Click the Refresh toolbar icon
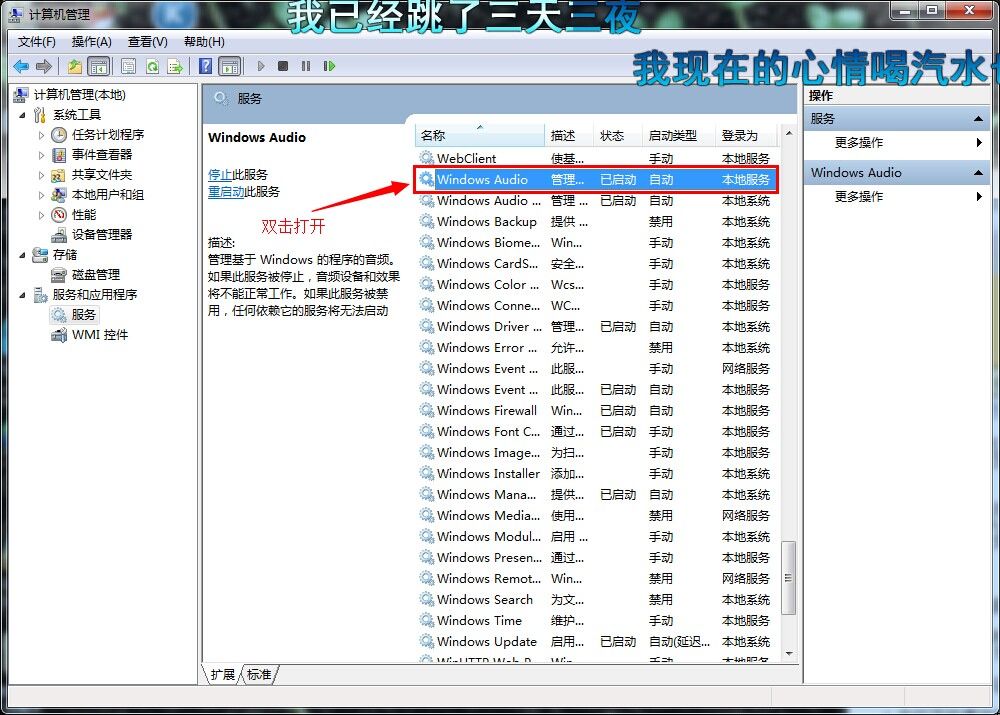Screen dimensions: 1000x715 [x=152, y=66]
